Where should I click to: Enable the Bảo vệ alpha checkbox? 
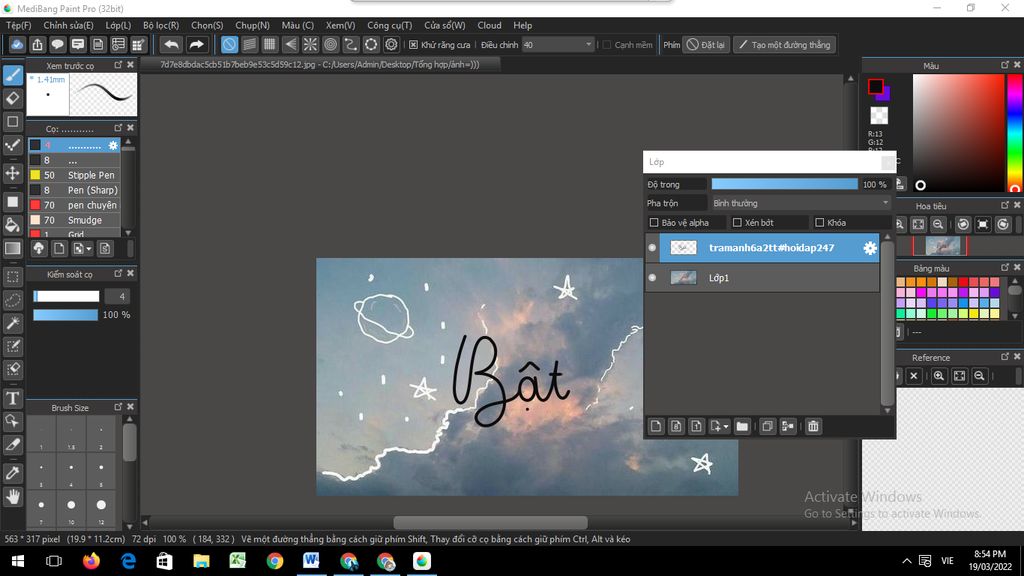click(654, 223)
